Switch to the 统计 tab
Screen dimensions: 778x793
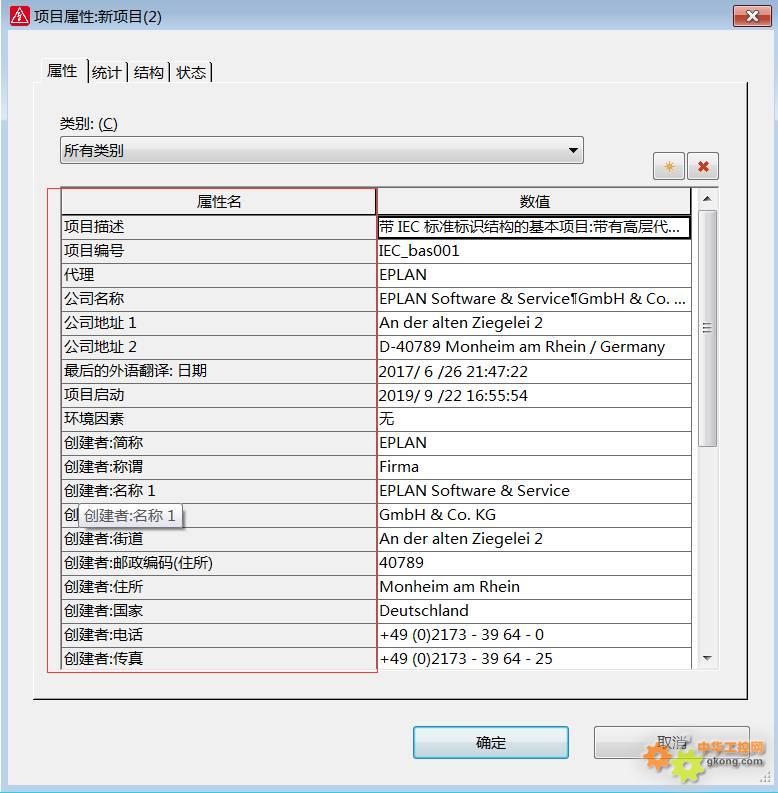pyautogui.click(x=106, y=72)
